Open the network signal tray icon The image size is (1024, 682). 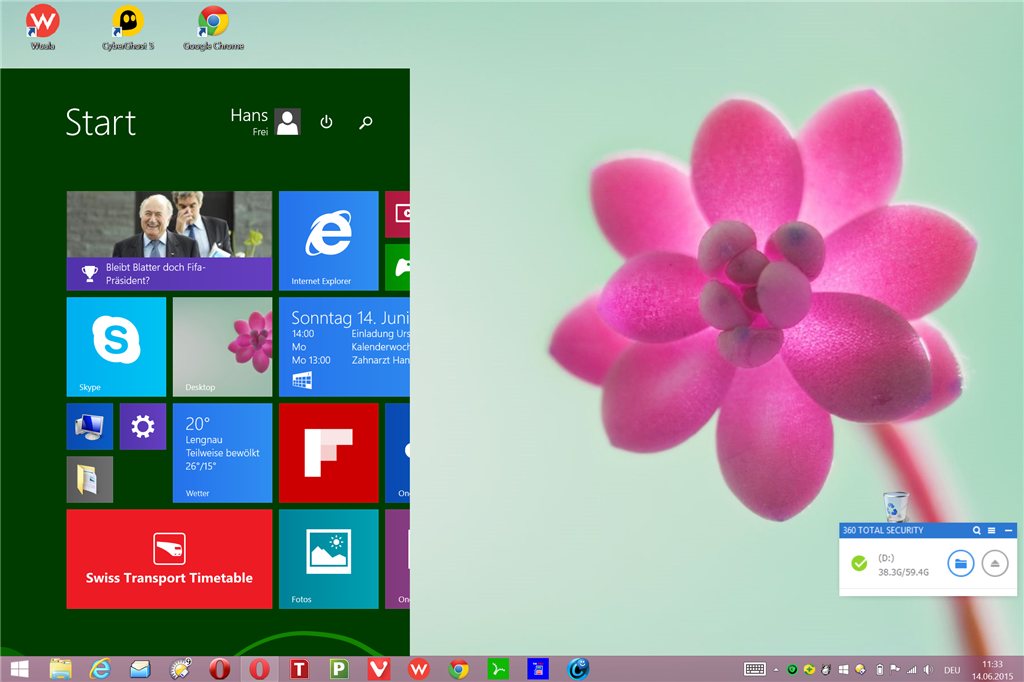click(x=912, y=670)
